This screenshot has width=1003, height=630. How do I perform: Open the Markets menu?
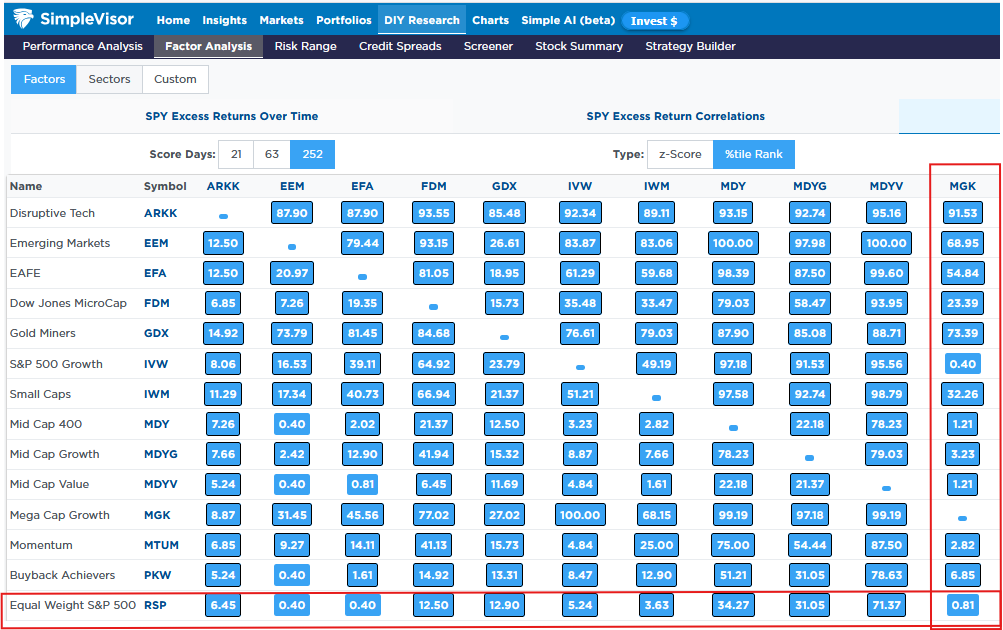pos(281,20)
